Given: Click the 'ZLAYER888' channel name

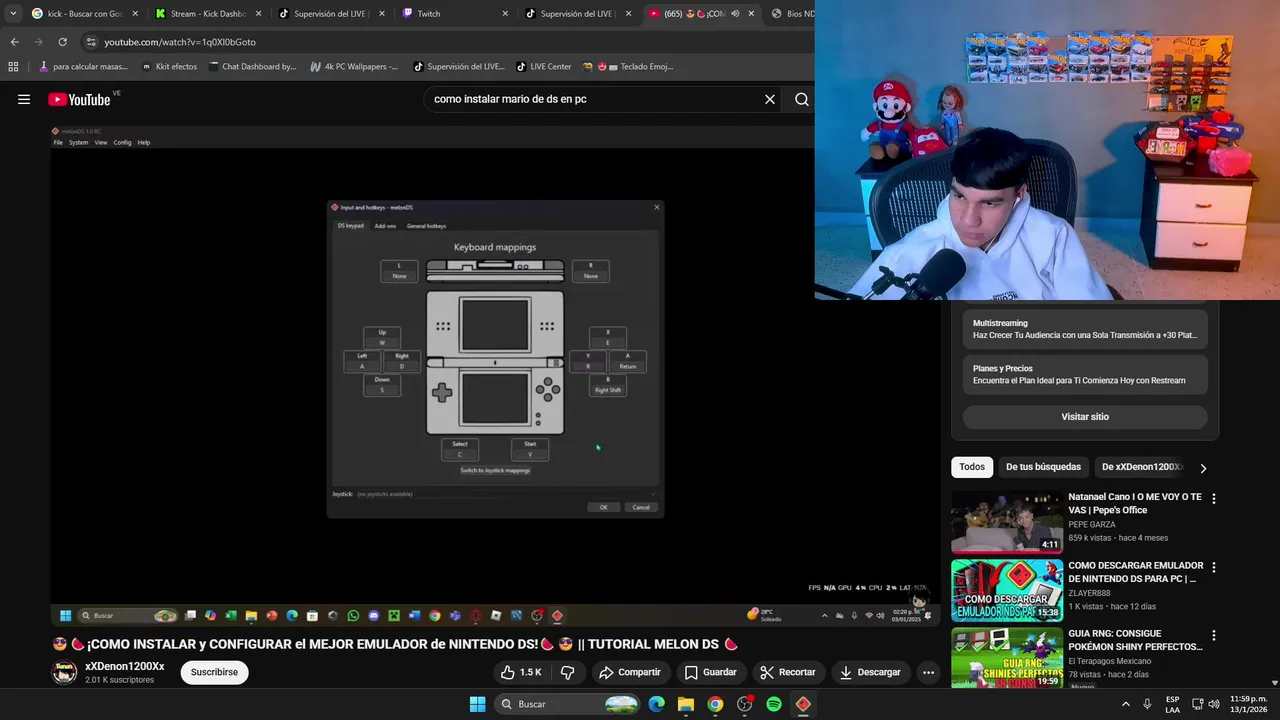Looking at the screenshot, I should (1089, 593).
